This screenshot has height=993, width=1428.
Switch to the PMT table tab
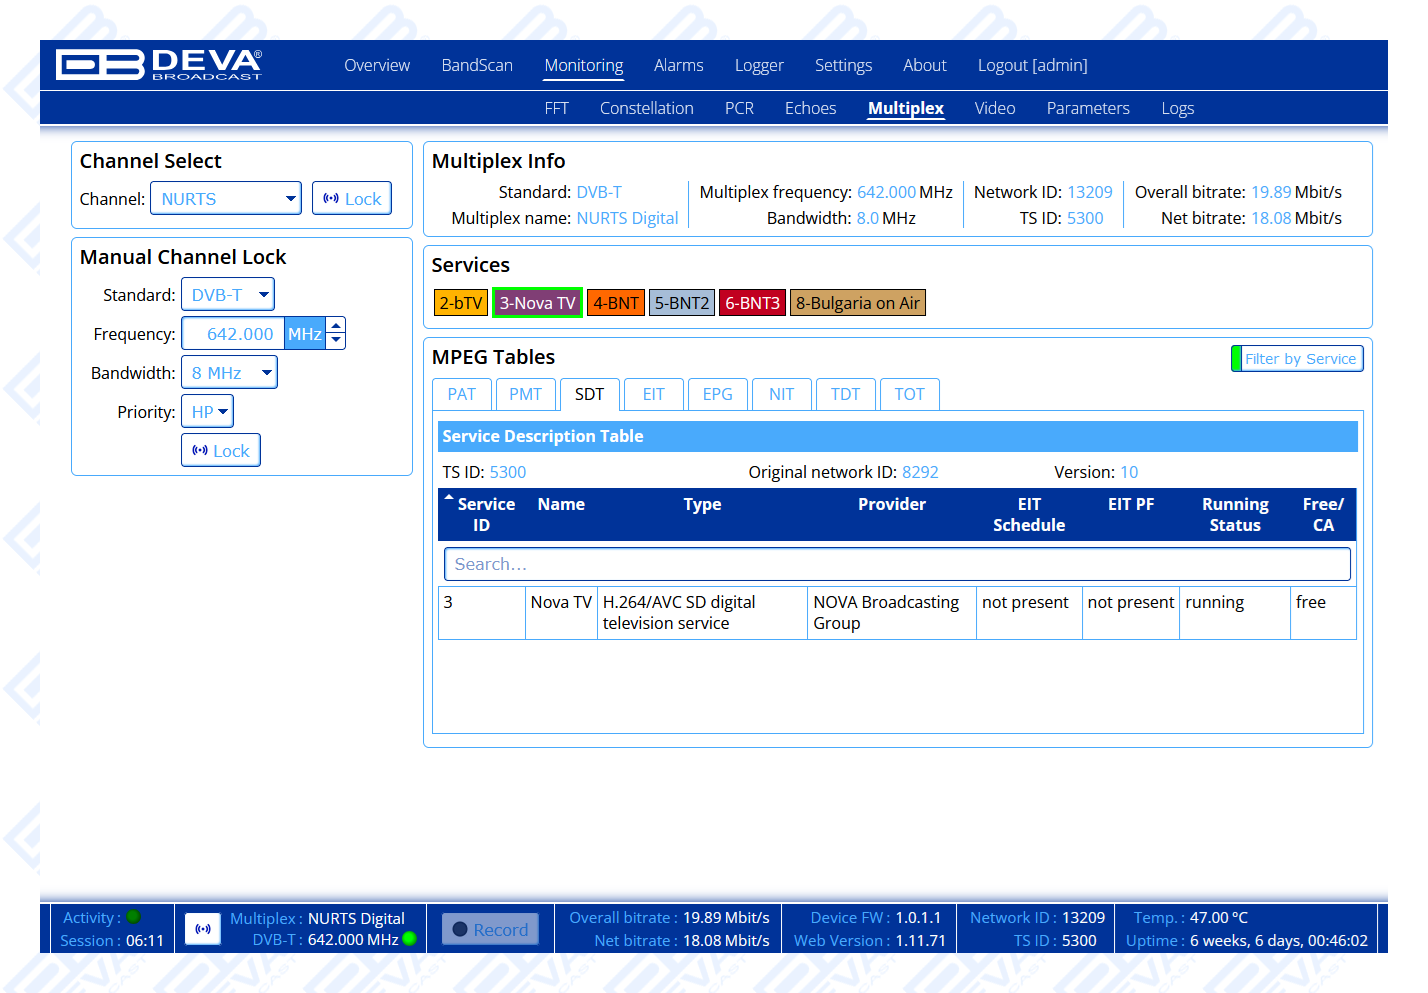(x=525, y=394)
